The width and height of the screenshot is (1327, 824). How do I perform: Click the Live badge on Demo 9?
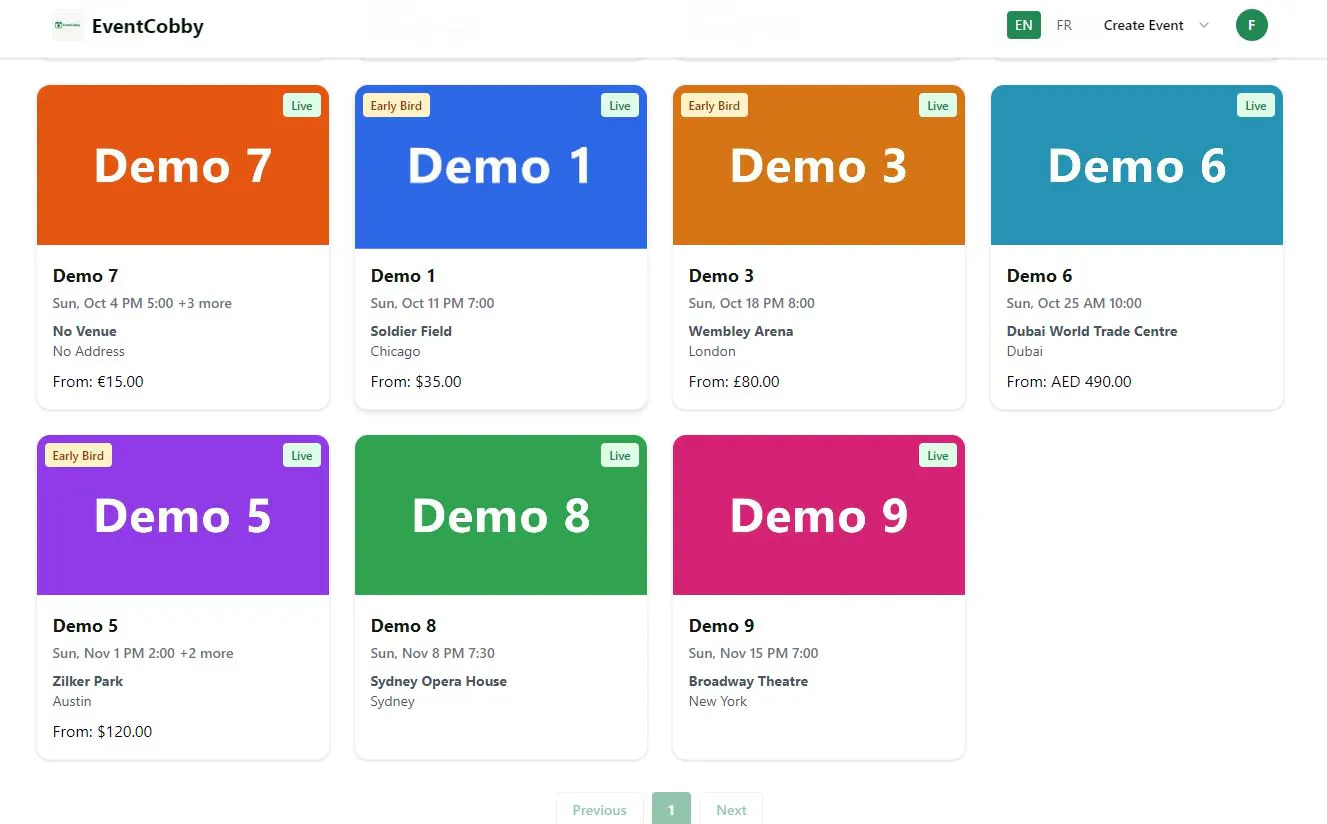coord(938,456)
